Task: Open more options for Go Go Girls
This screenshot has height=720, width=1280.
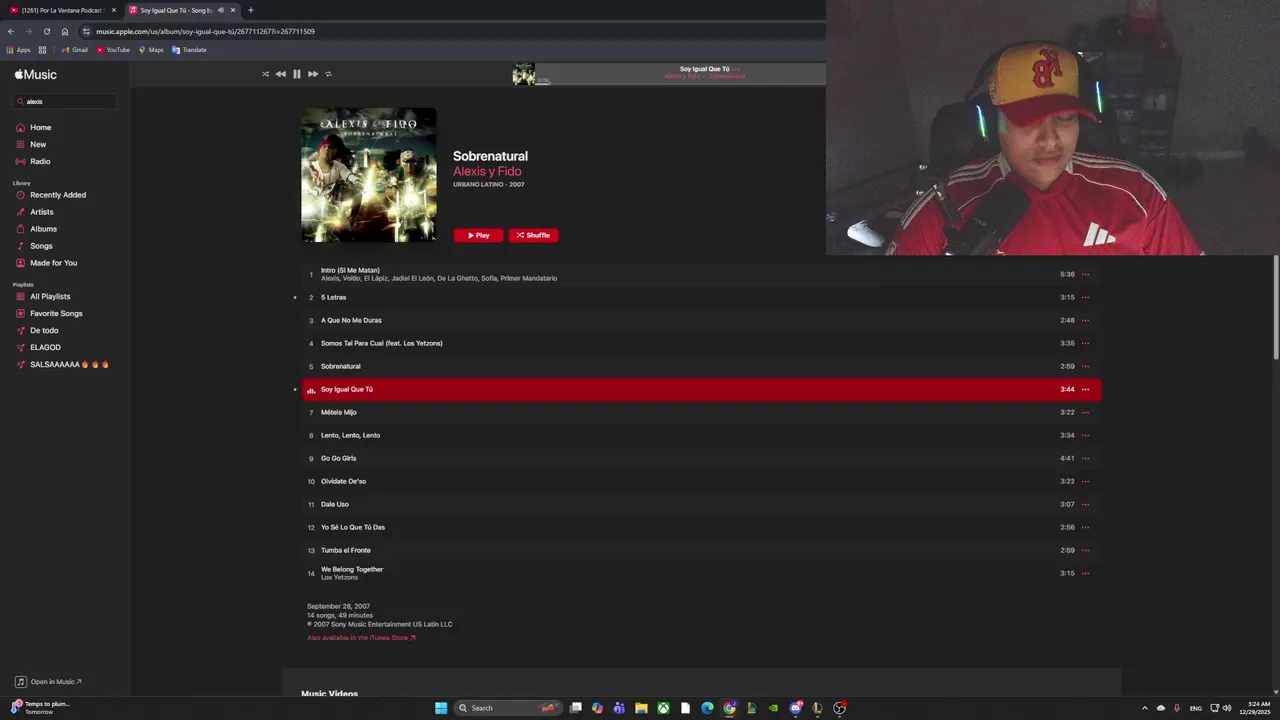Action: click(x=1085, y=458)
